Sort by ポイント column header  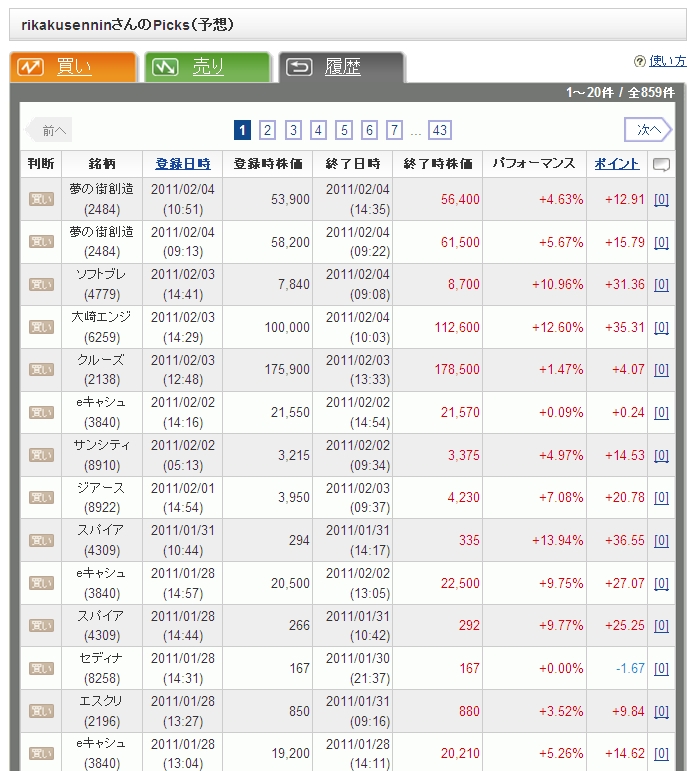tap(617, 164)
